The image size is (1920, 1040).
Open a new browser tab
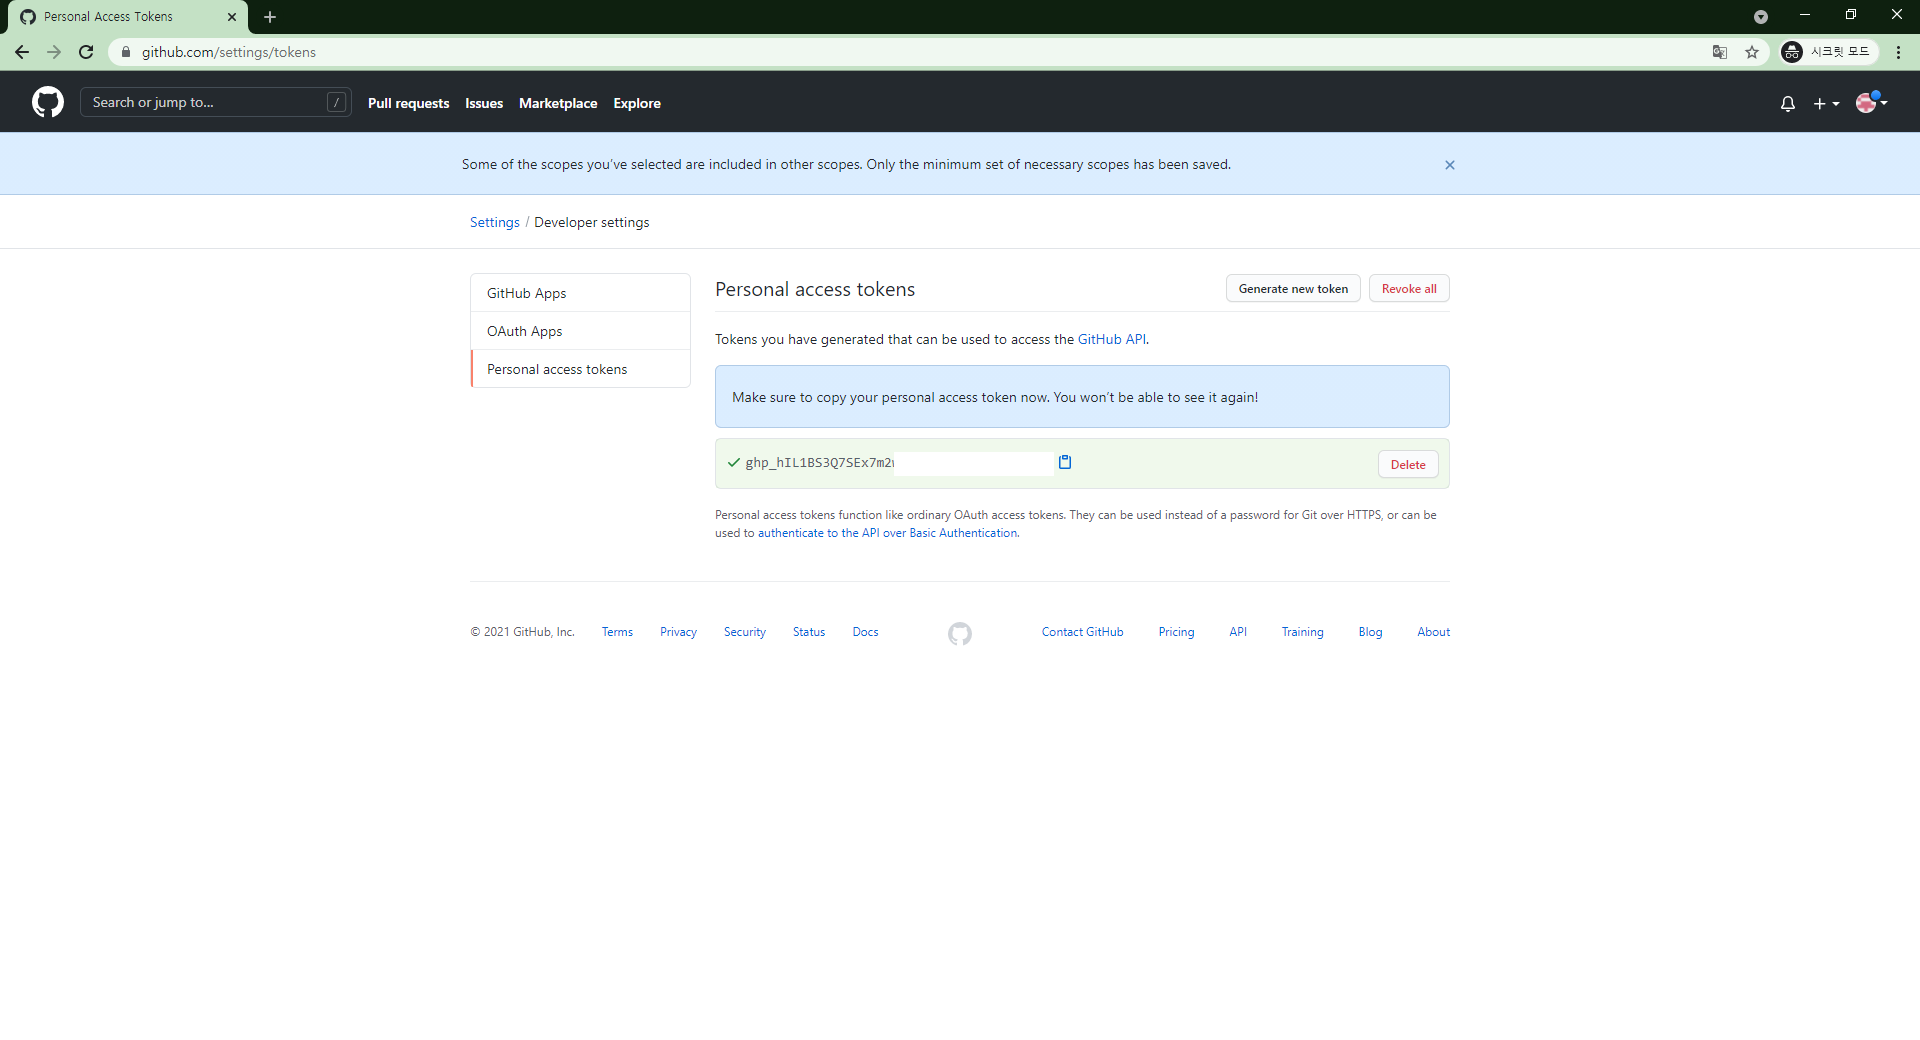pos(270,17)
